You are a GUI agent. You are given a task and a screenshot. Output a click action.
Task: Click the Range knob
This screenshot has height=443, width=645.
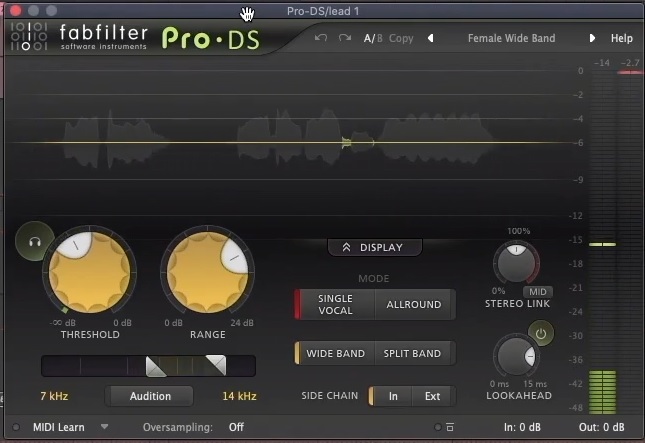pyautogui.click(x=207, y=271)
